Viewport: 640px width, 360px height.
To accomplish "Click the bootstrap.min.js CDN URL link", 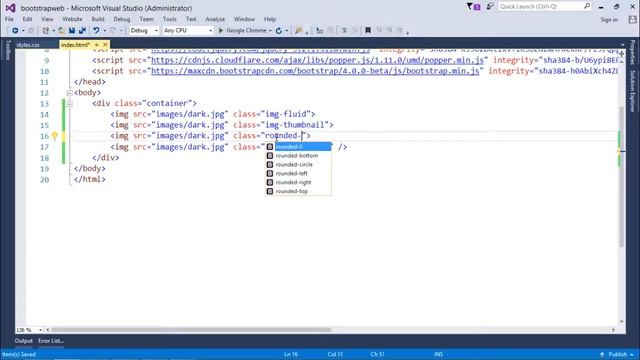I will click(315, 71).
